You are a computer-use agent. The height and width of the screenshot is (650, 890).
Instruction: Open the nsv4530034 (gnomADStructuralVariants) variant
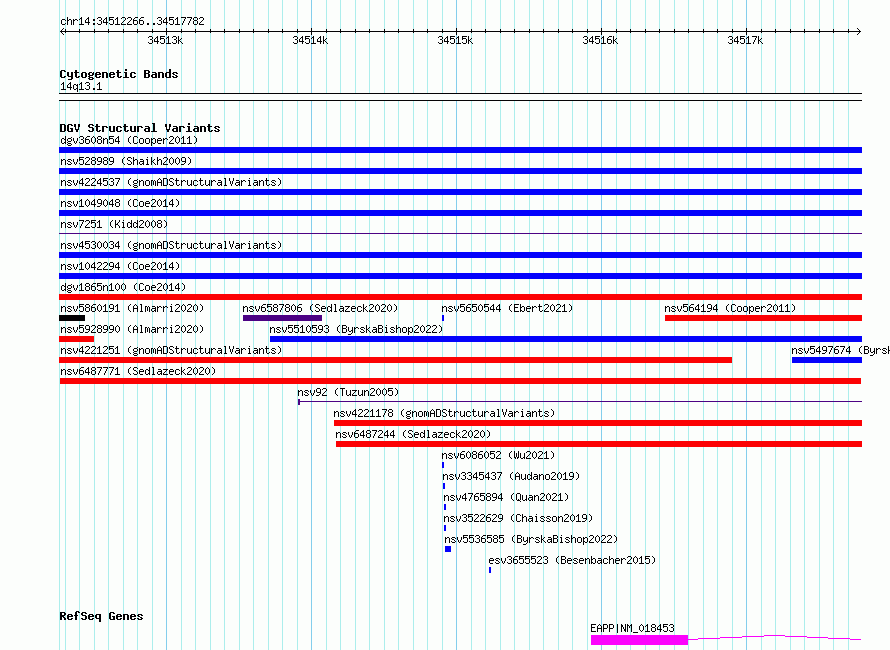[171, 245]
